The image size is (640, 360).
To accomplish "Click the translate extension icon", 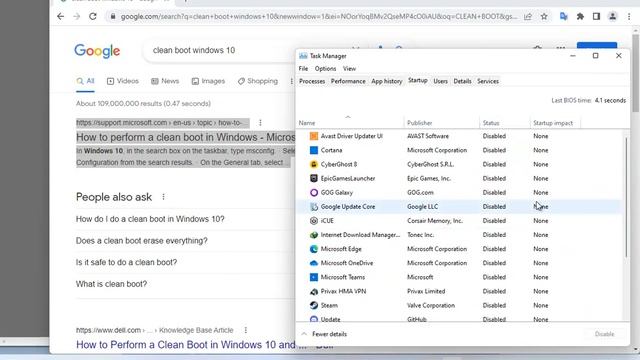I will [x=564, y=17].
